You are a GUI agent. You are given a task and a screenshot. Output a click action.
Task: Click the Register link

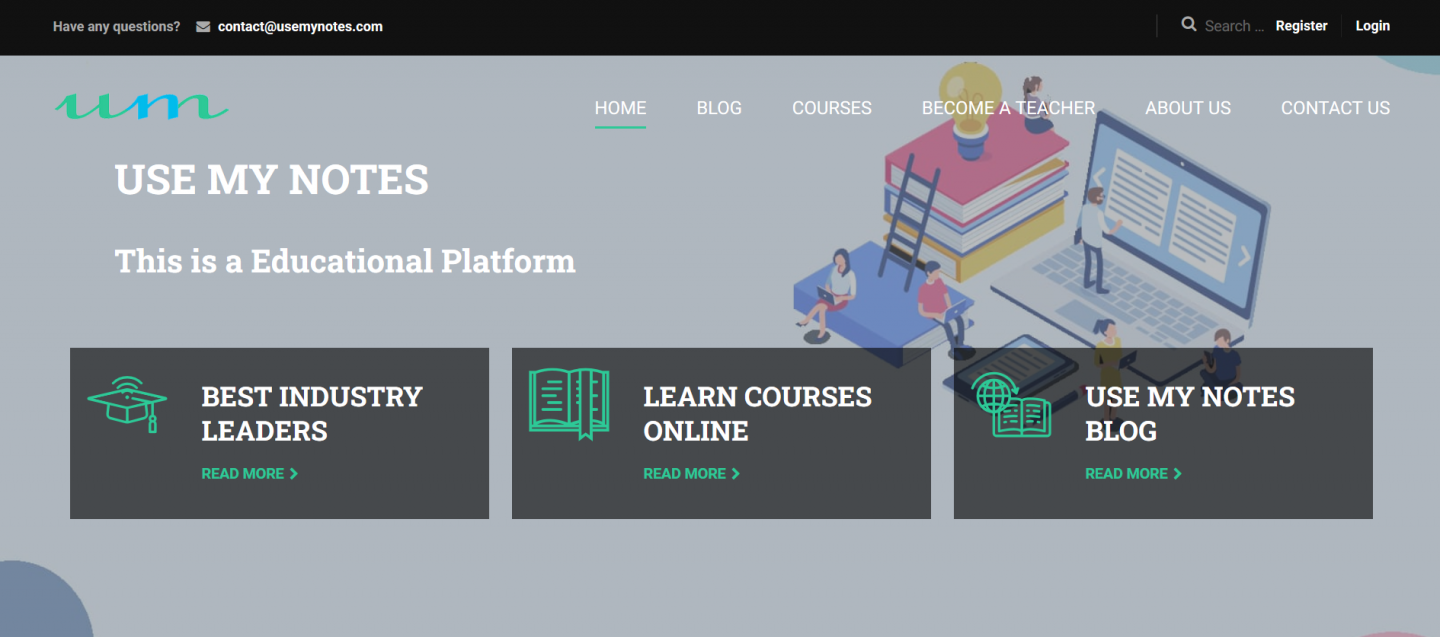point(1301,26)
